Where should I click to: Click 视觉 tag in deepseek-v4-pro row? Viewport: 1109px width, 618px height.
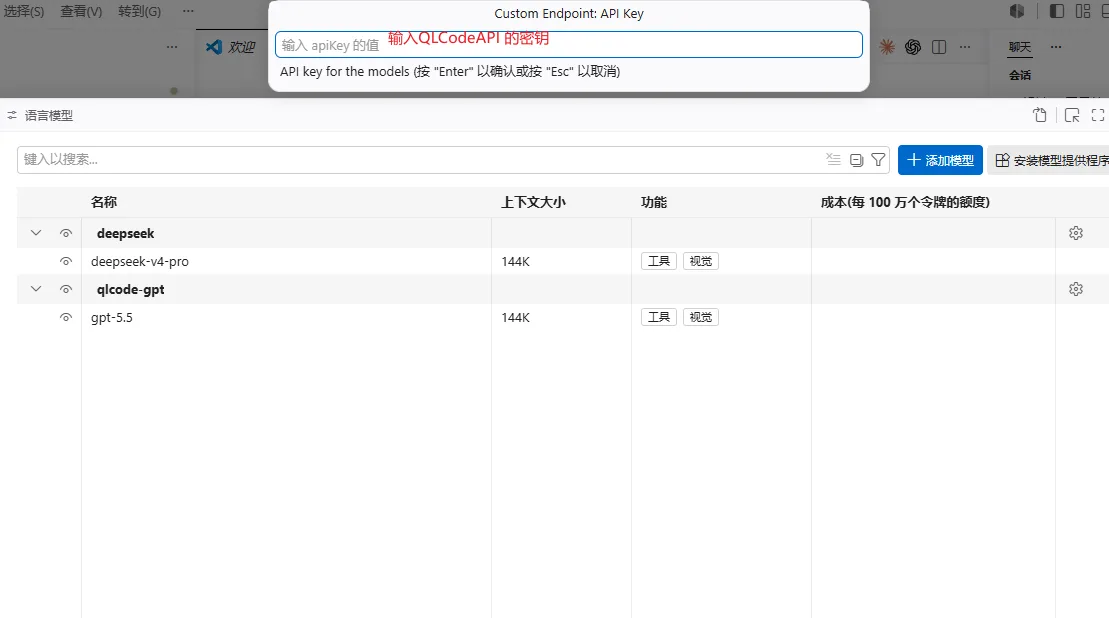coord(700,261)
